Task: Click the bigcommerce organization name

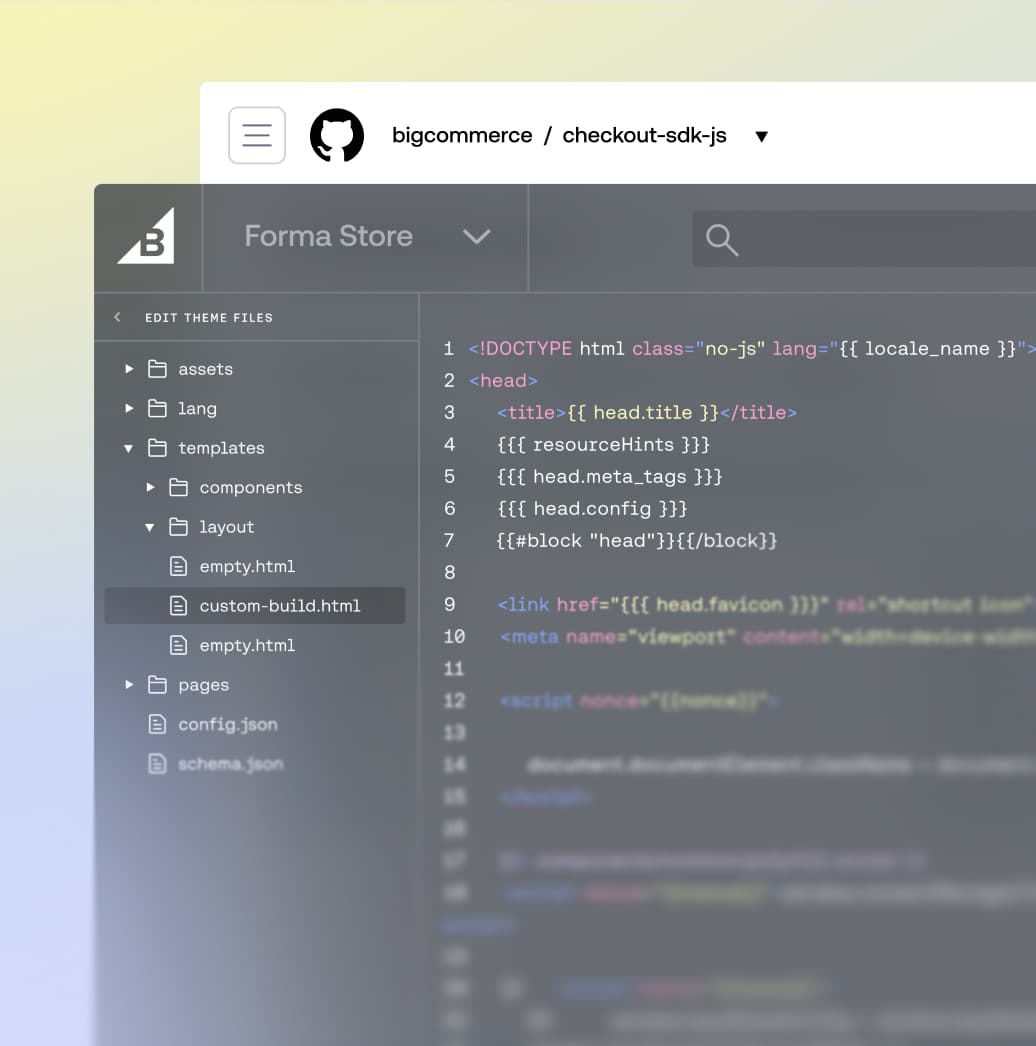Action: click(462, 135)
